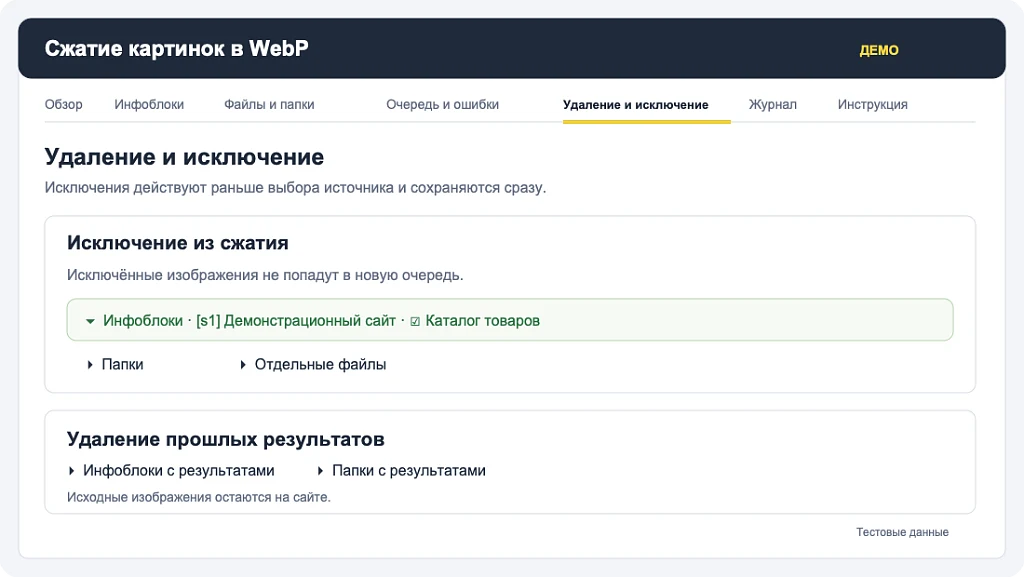This screenshot has height=577, width=1024.
Task: Go to the Очередь и ошибки tab
Action: point(442,104)
